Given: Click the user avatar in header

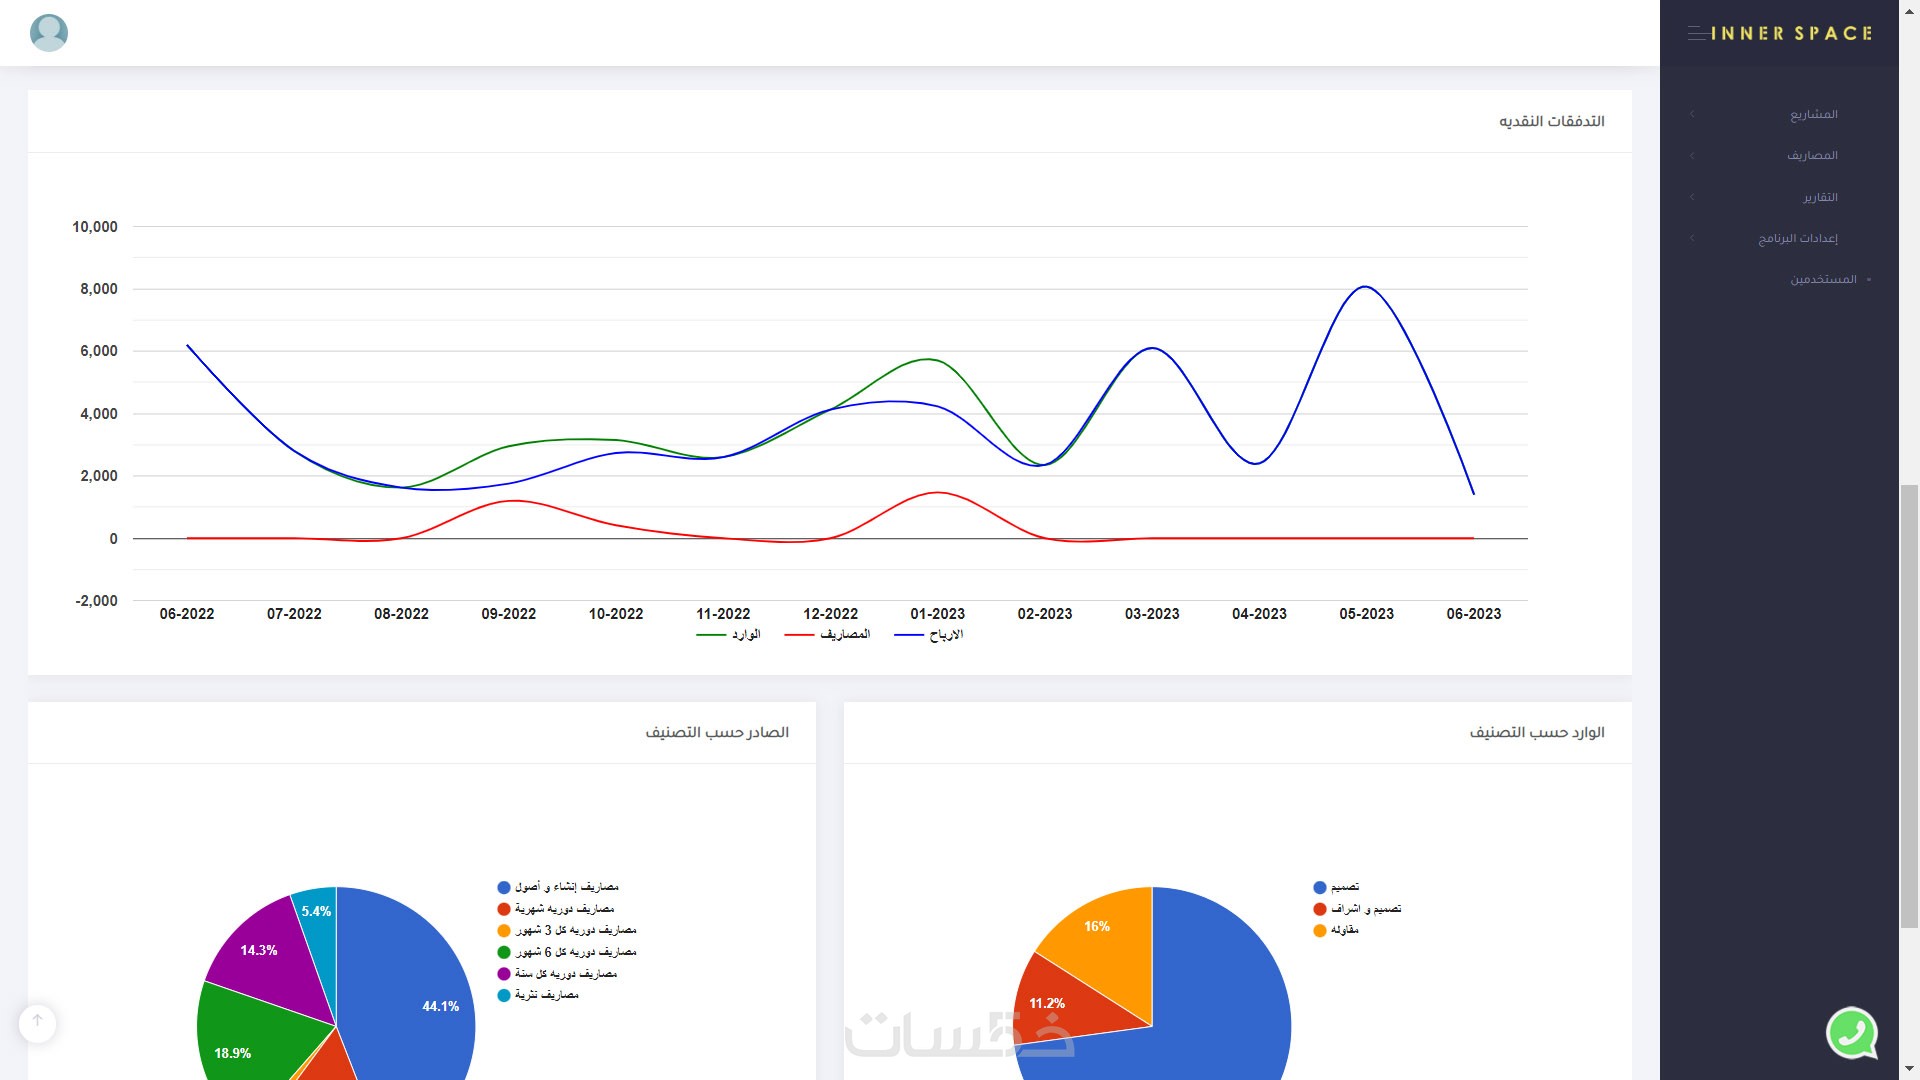Looking at the screenshot, I should 49,33.
